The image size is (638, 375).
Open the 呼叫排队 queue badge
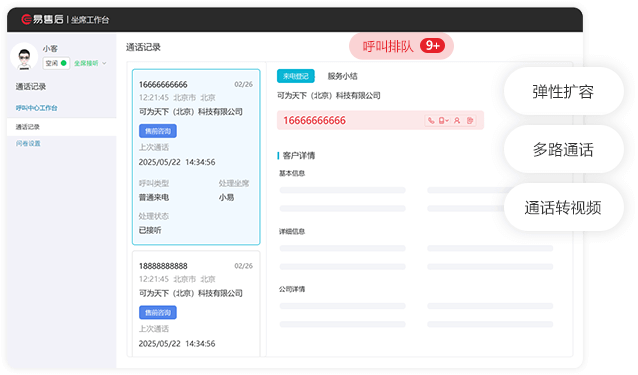point(401,46)
